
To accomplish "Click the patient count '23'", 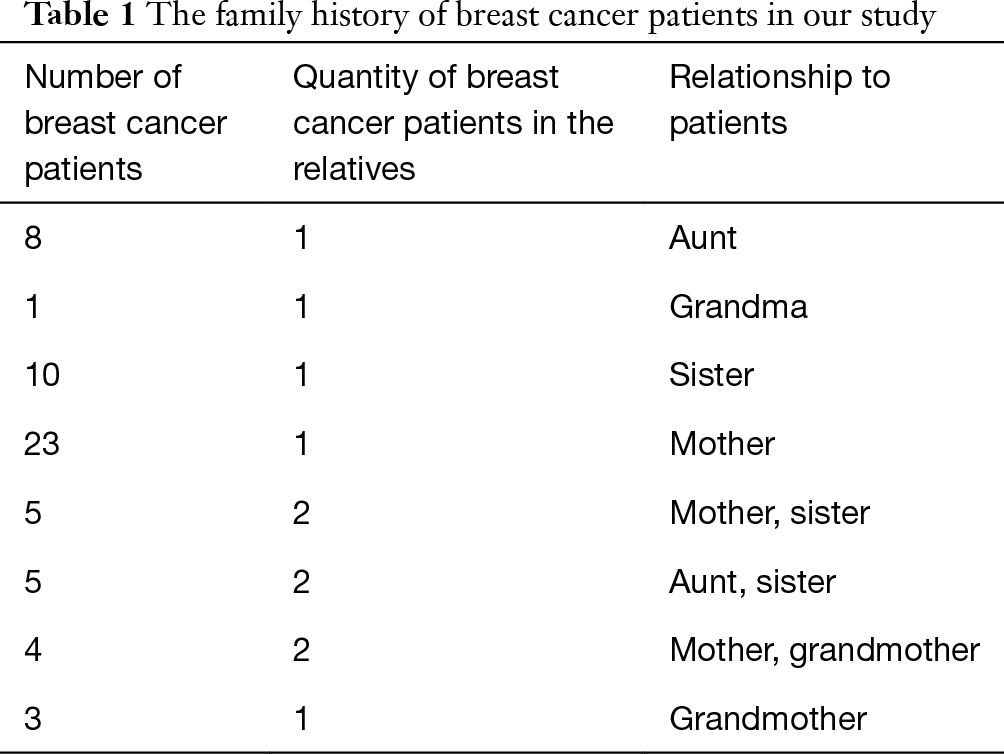I will (42, 444).
